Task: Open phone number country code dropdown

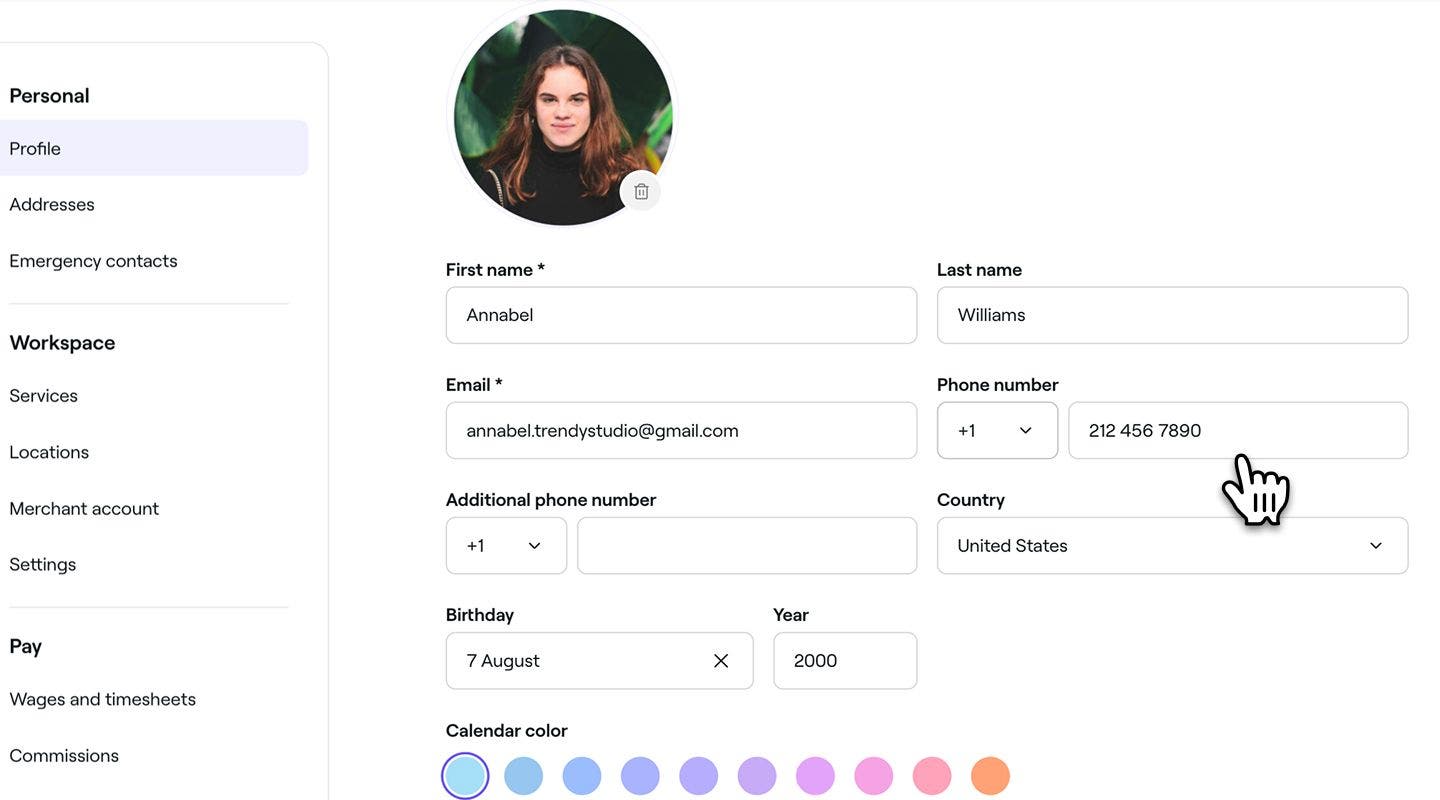Action: tap(997, 431)
